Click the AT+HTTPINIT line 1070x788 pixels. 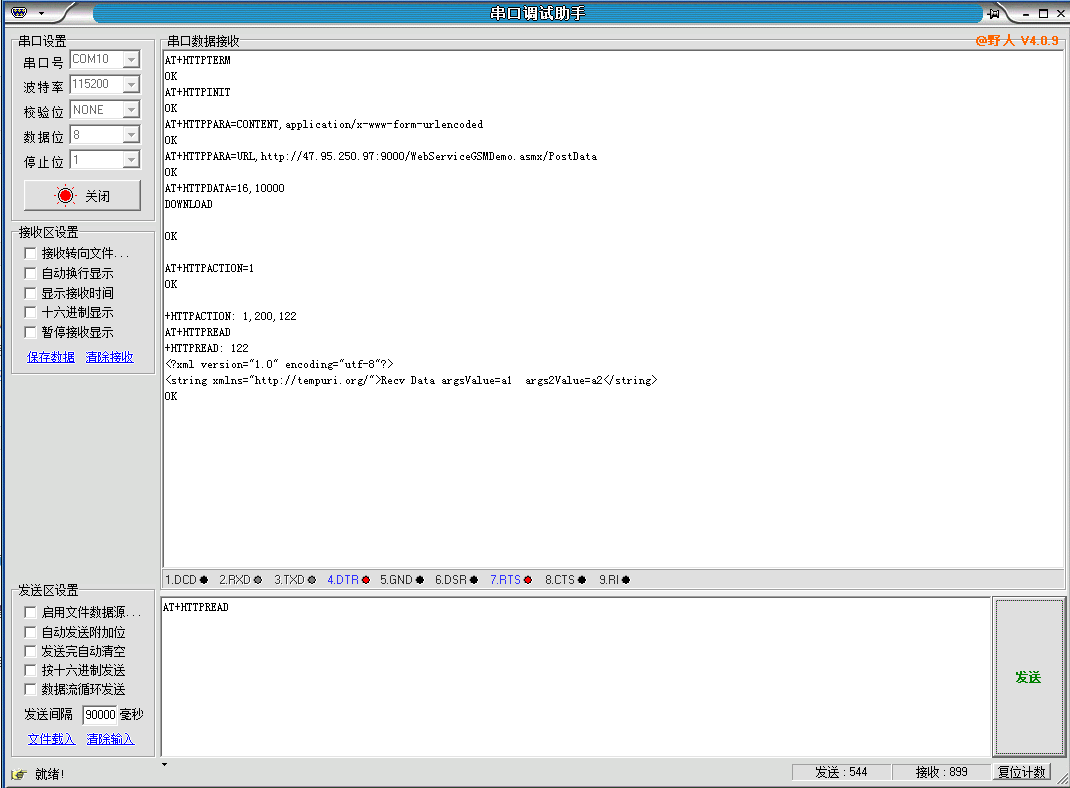pos(197,92)
